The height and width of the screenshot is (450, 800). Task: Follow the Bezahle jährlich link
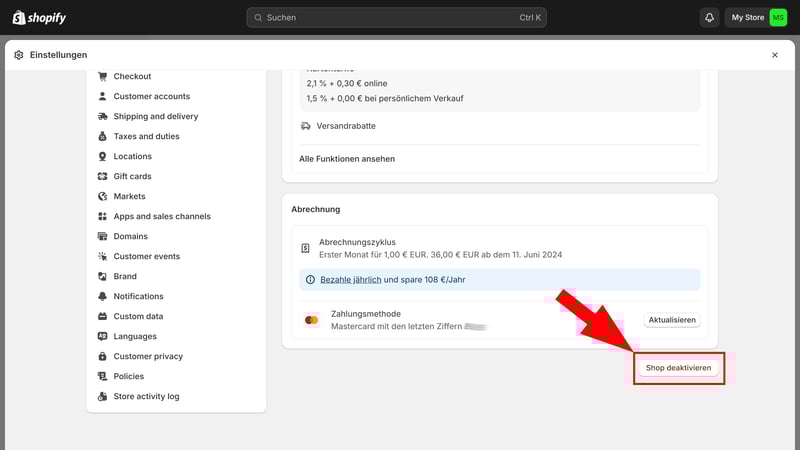click(x=350, y=279)
